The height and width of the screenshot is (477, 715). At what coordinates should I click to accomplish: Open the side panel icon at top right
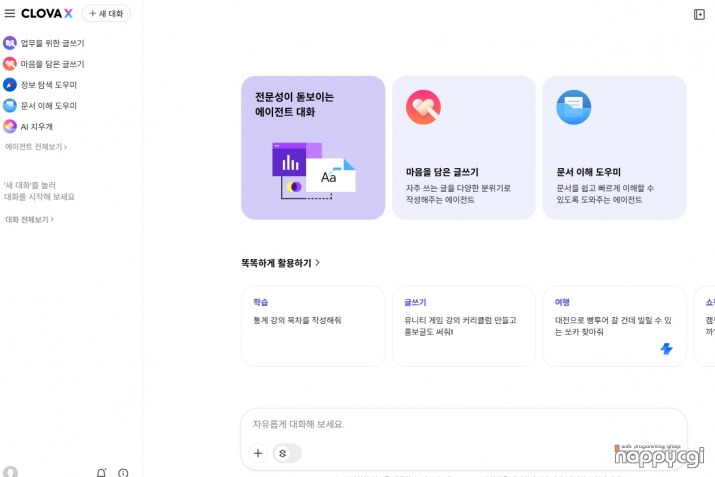[x=699, y=15]
